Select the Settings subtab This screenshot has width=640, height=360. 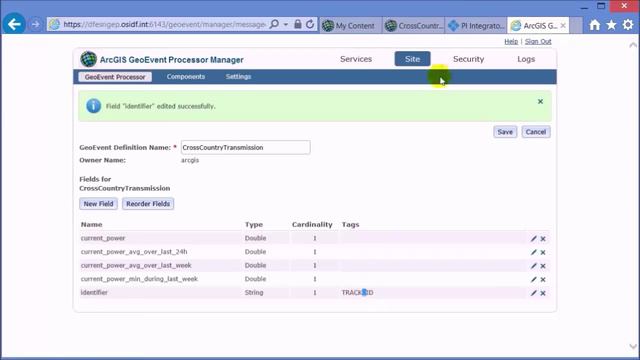[238, 77]
